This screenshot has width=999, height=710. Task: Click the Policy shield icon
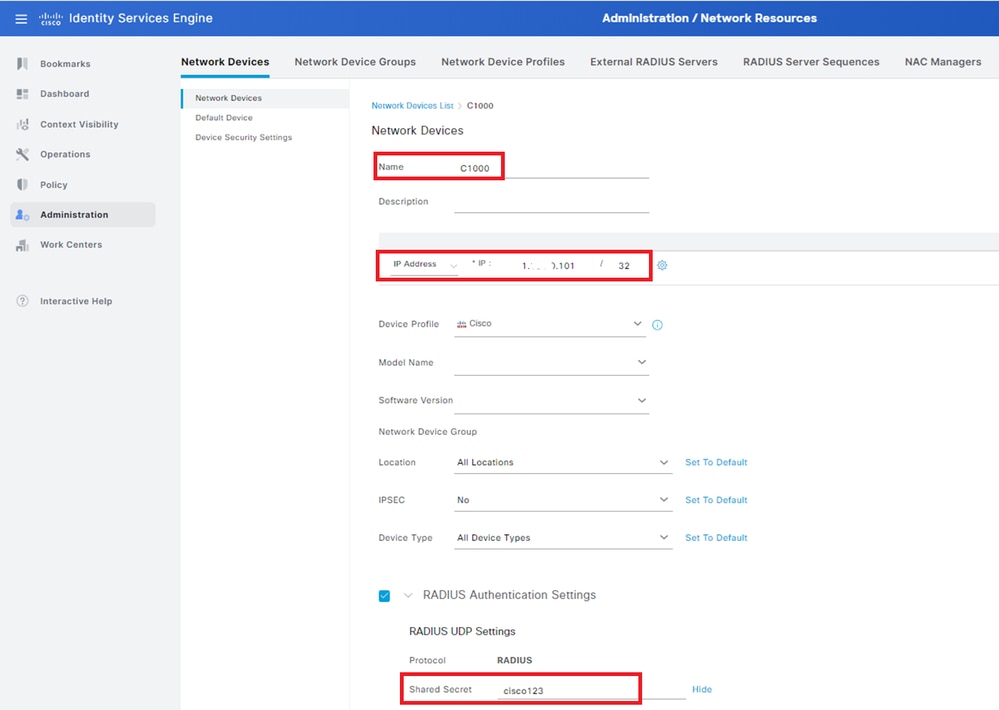(x=22, y=185)
